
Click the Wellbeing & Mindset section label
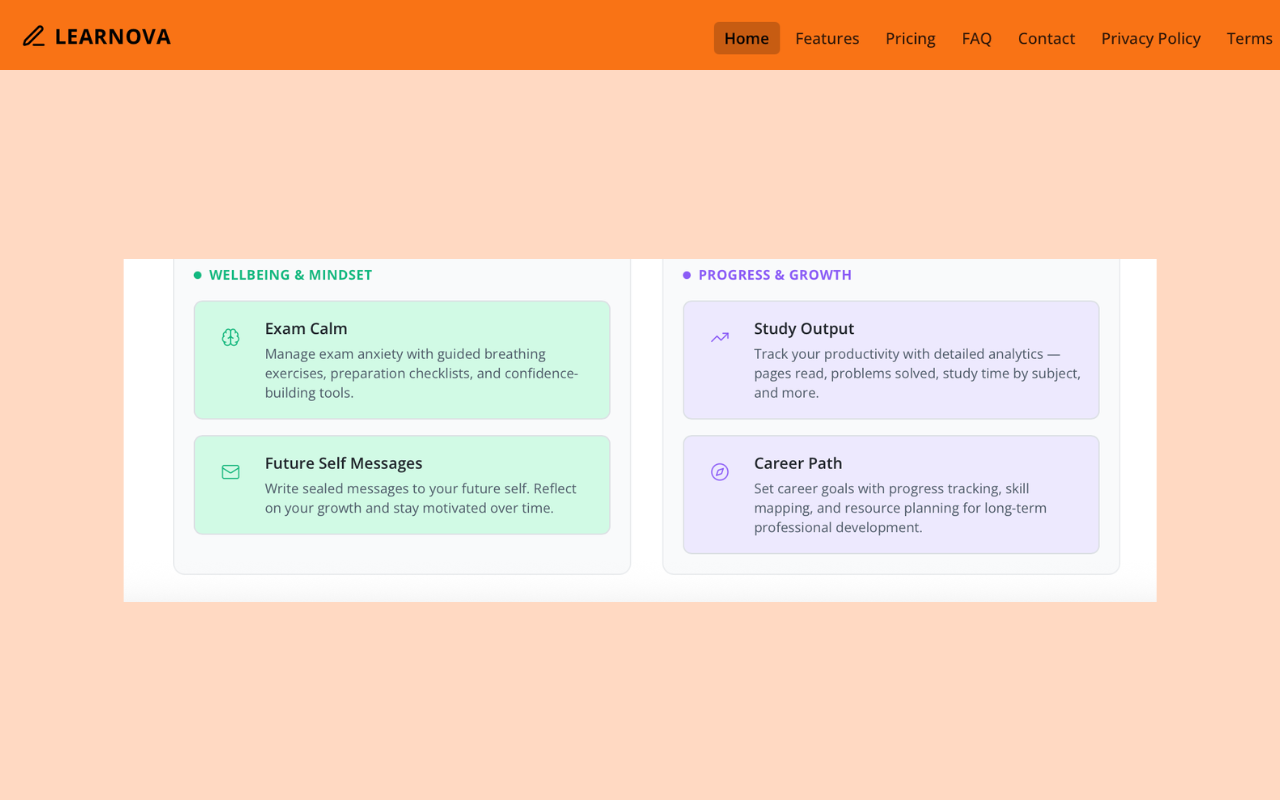click(x=290, y=275)
